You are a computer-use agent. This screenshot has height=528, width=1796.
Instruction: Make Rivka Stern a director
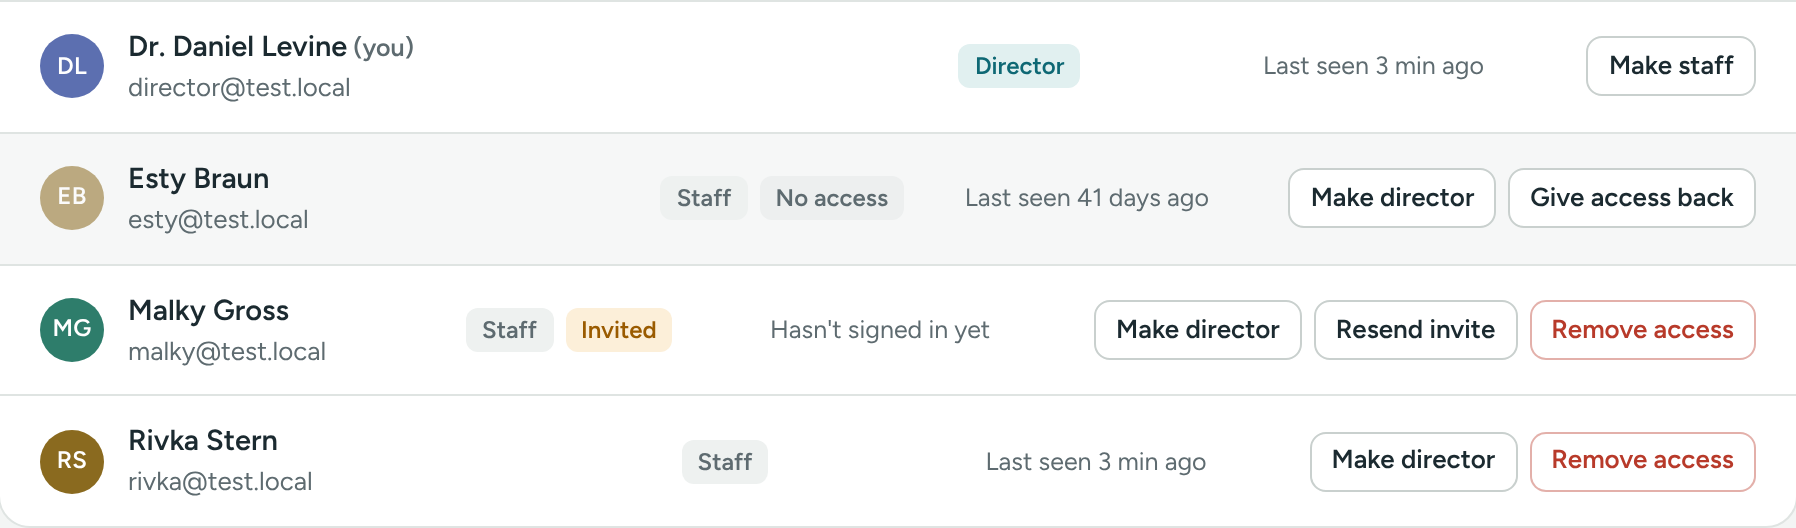(1414, 462)
